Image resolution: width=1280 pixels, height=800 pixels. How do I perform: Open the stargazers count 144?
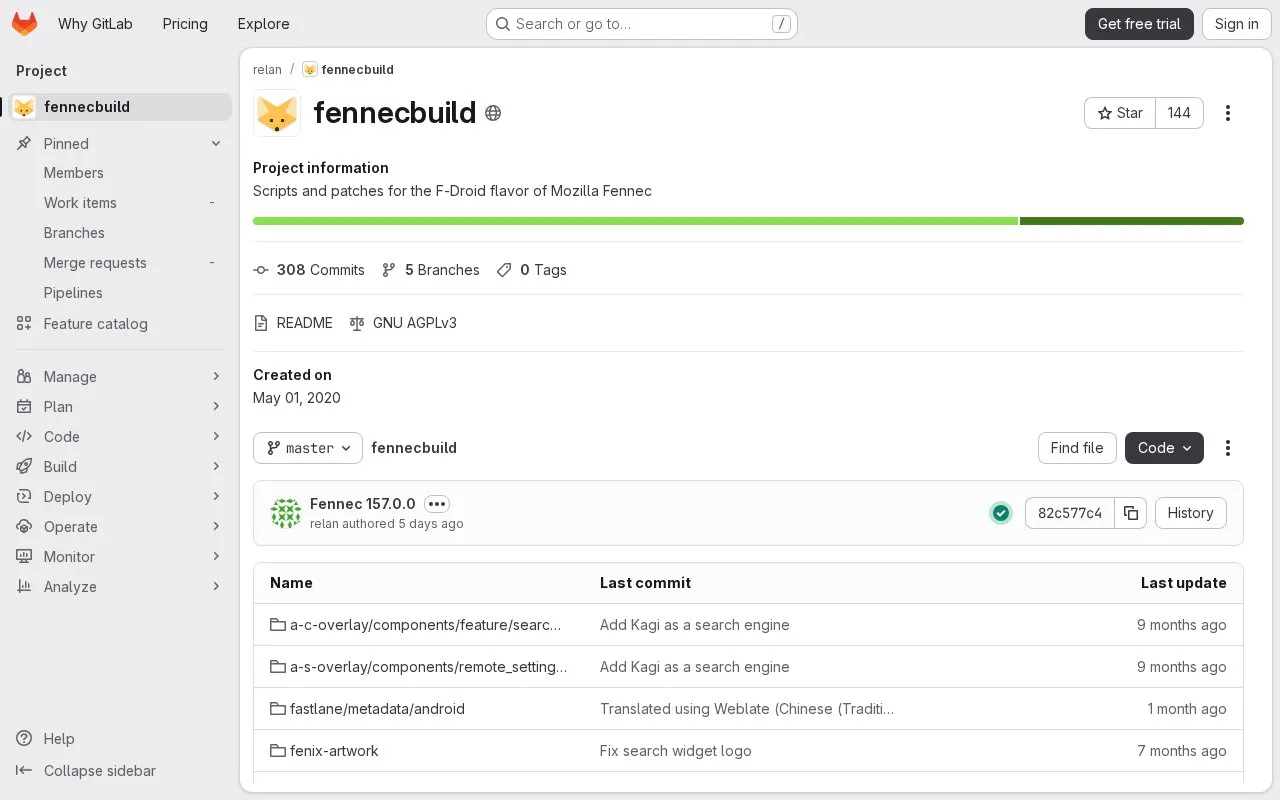point(1179,113)
